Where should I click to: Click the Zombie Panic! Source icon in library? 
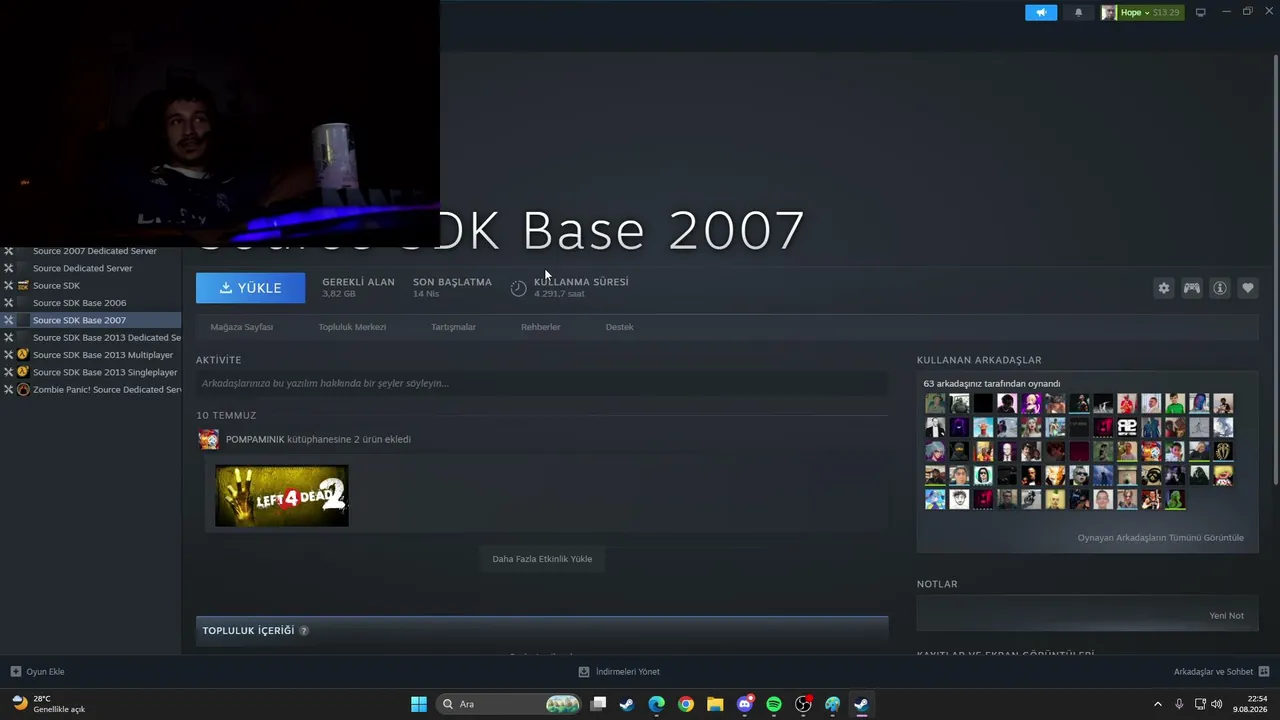coord(23,390)
